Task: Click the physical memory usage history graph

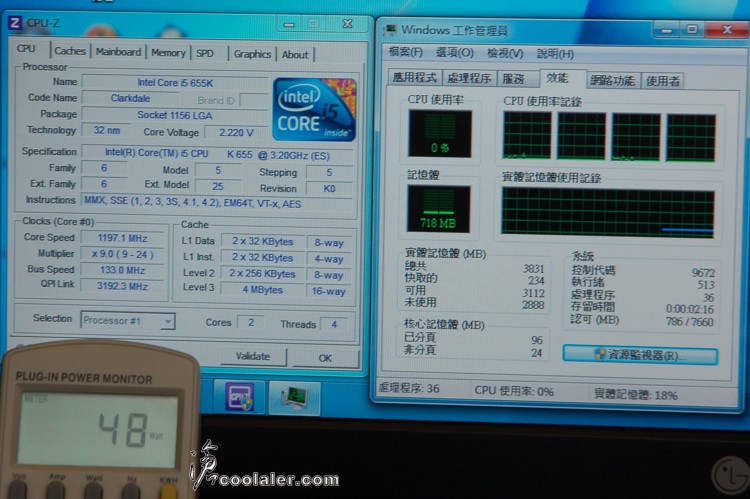Action: pos(607,213)
